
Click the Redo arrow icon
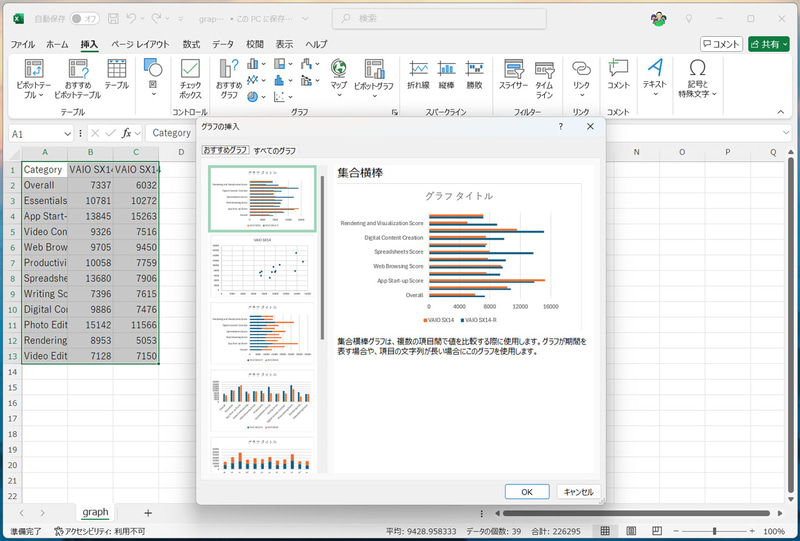pos(156,19)
